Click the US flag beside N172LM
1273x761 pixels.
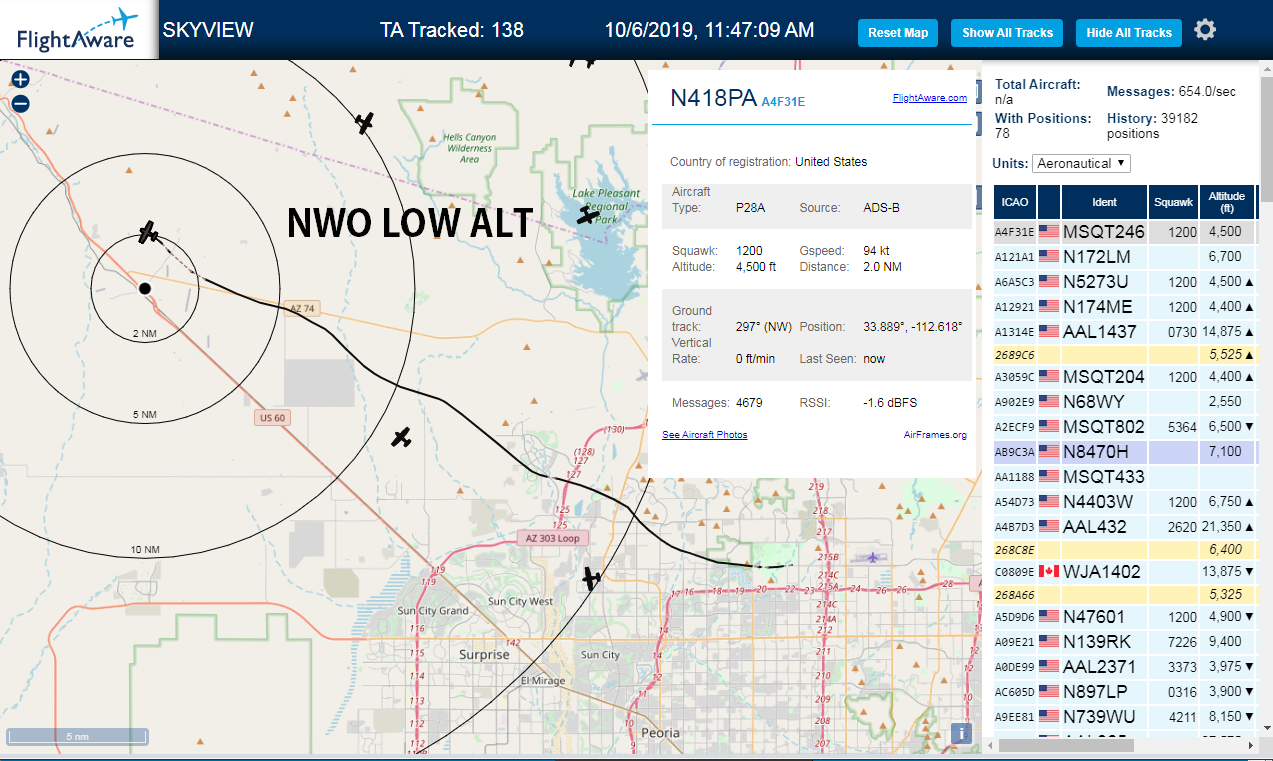coord(1048,257)
